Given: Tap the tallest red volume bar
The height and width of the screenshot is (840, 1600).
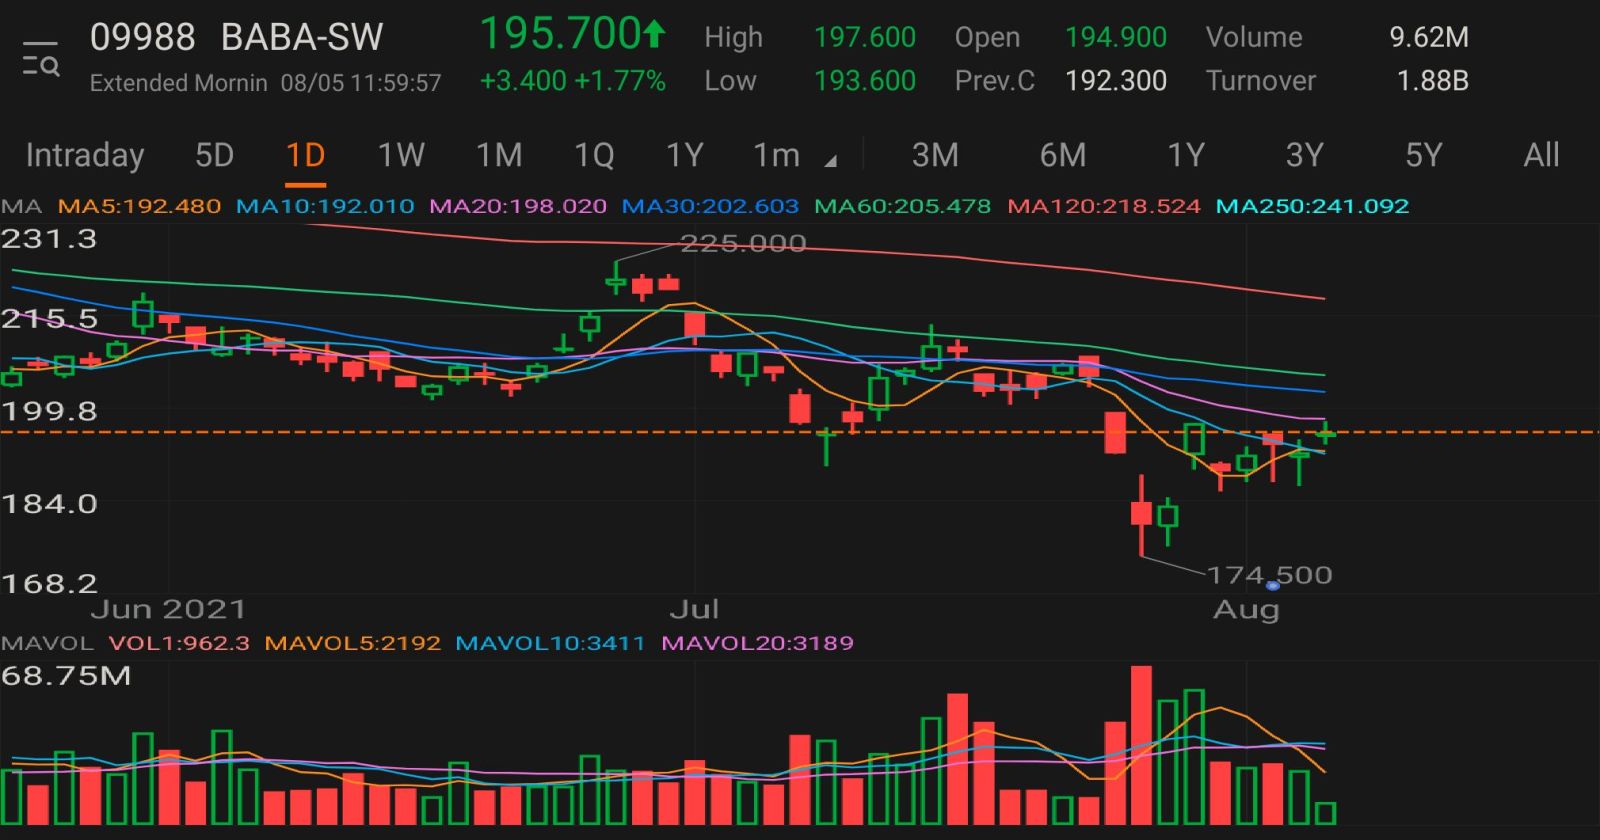Looking at the screenshot, I should [x=1141, y=745].
